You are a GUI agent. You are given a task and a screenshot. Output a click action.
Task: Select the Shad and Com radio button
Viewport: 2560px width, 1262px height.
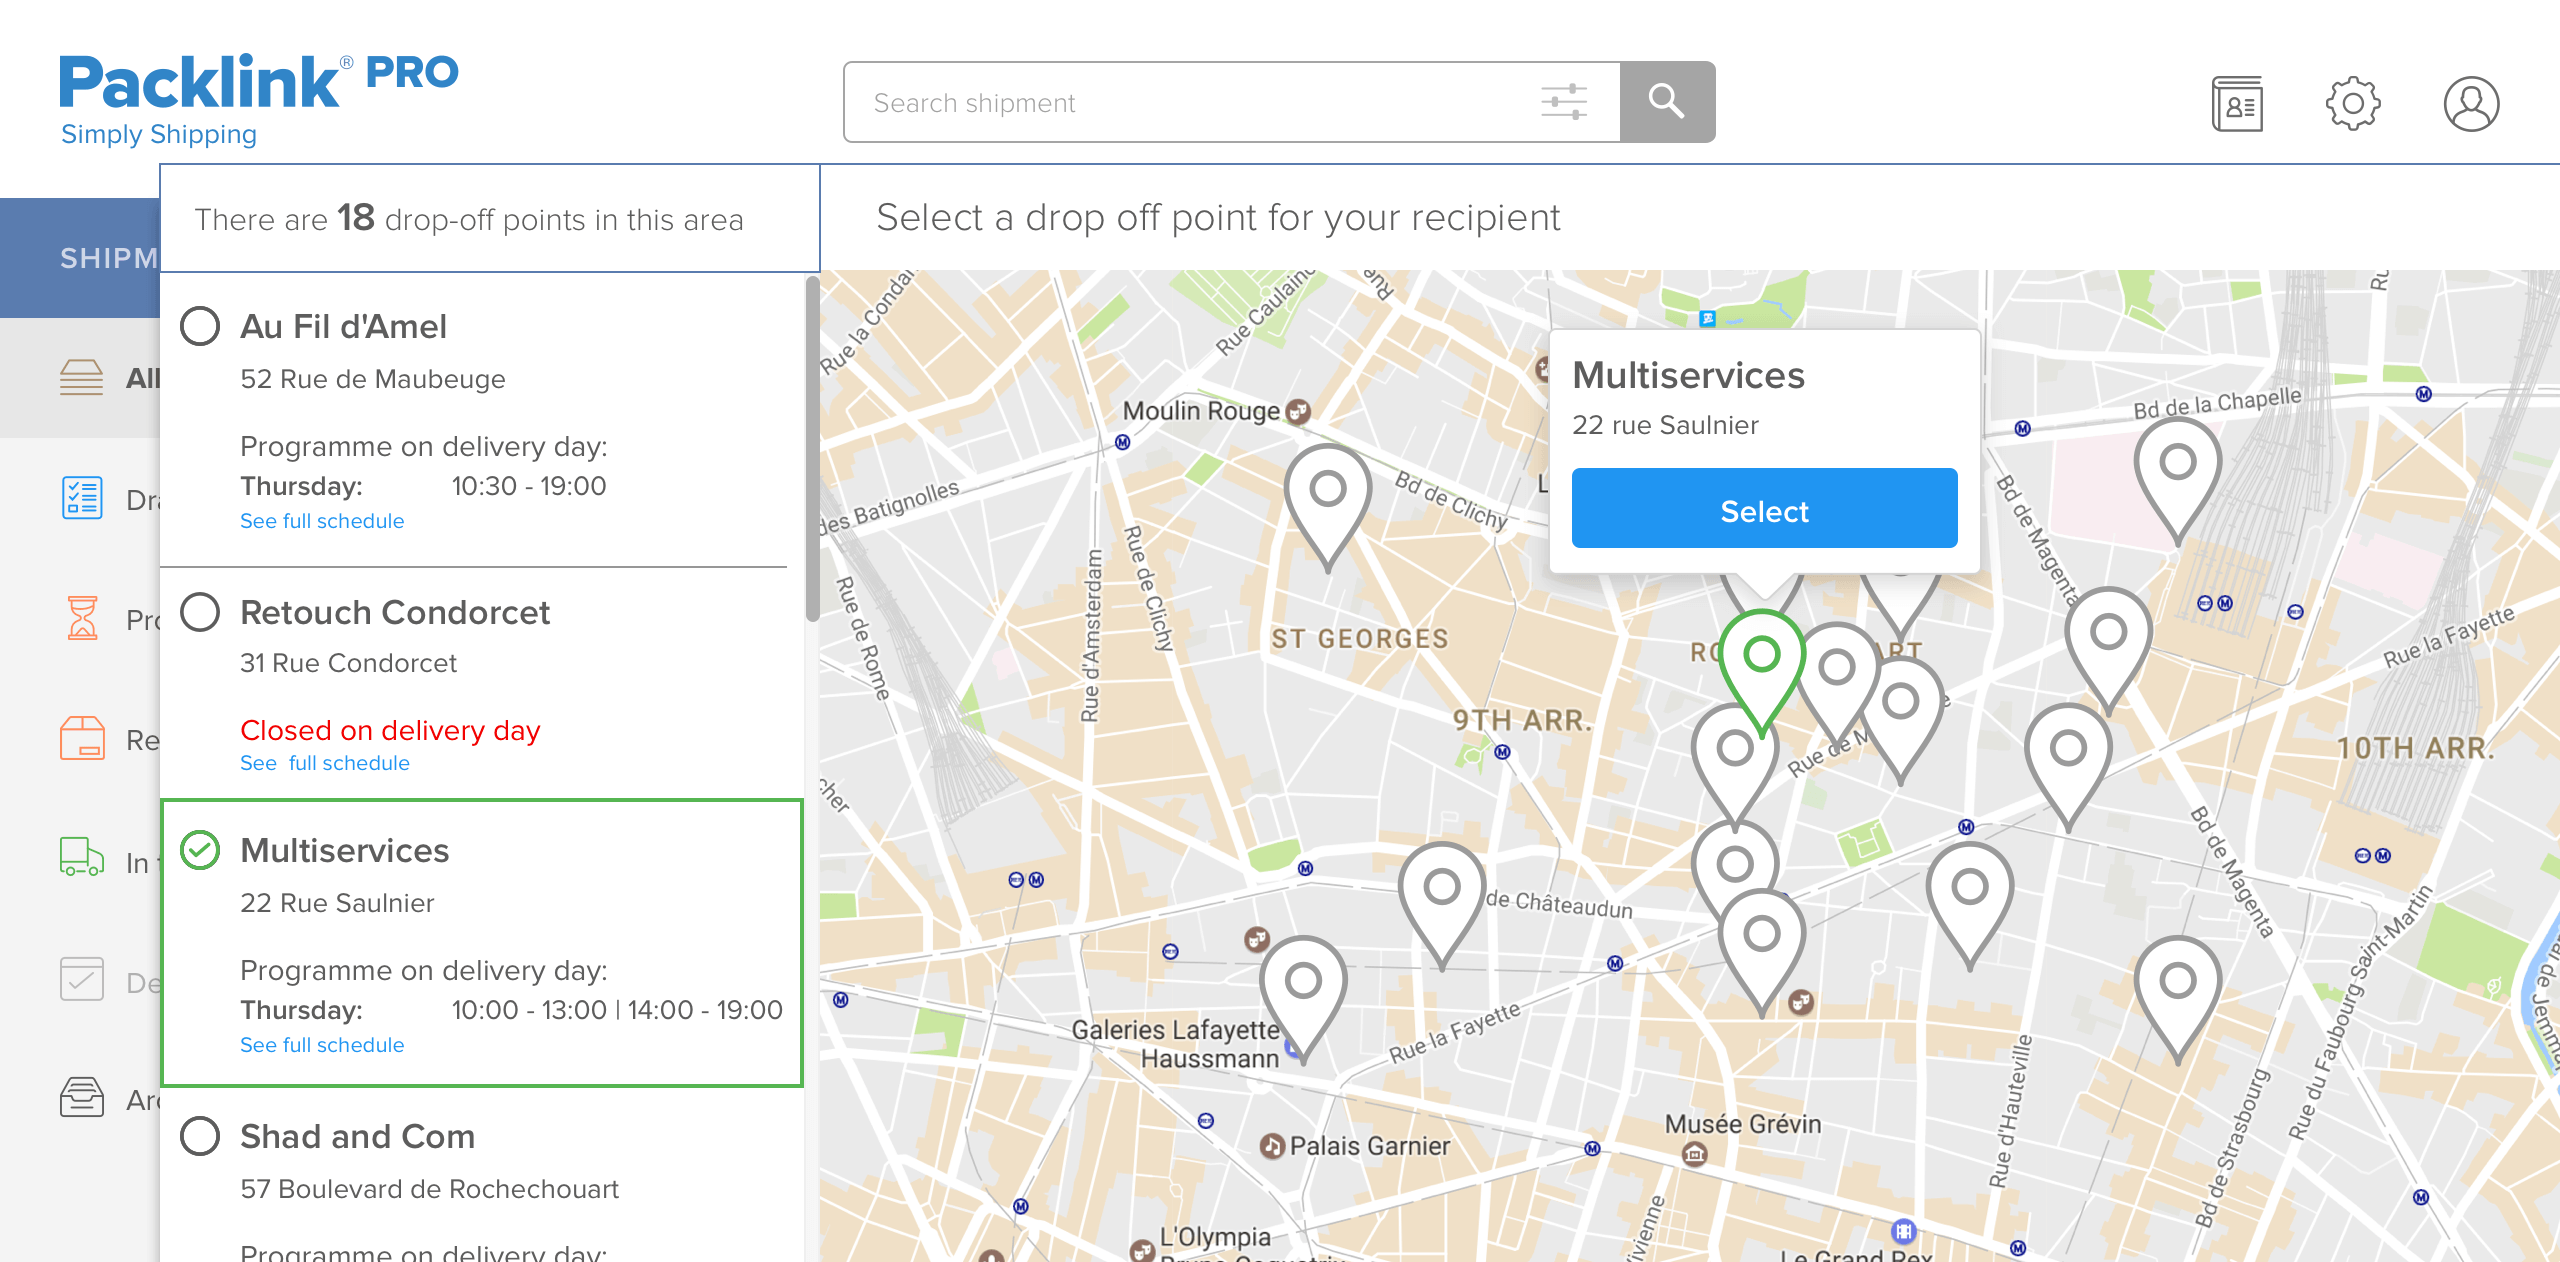200,1136
